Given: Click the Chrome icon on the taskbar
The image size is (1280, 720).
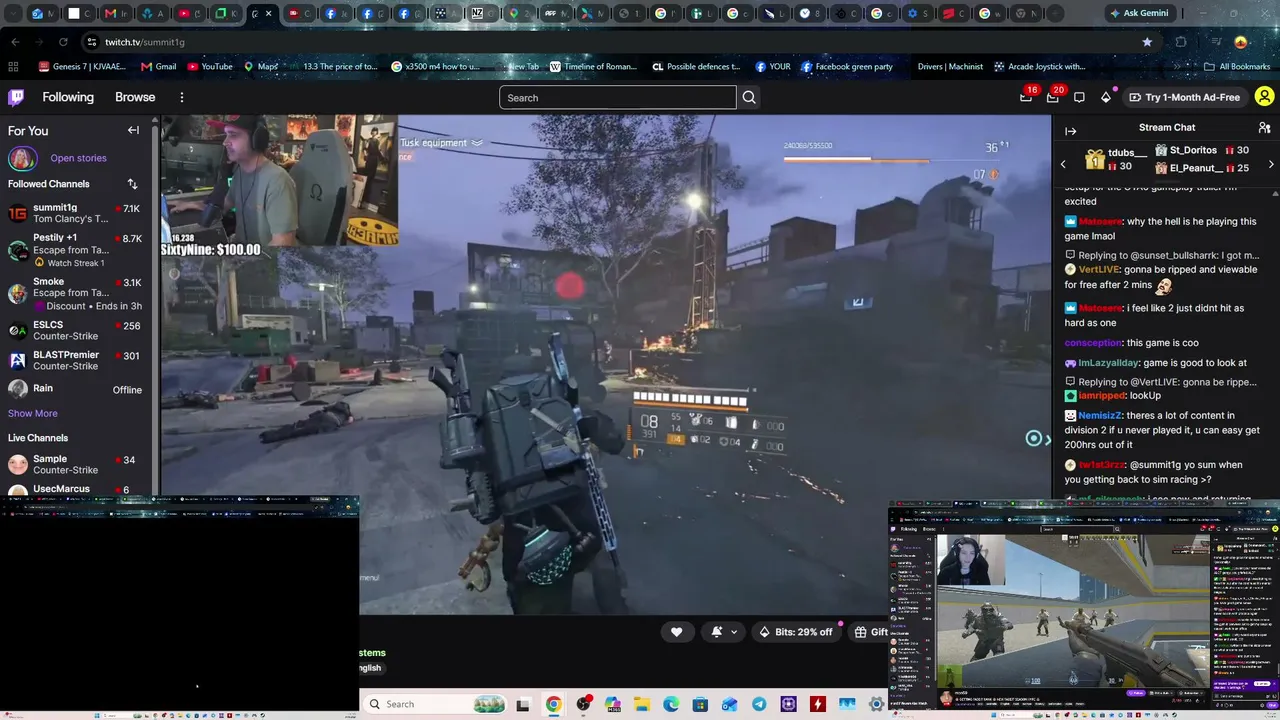Looking at the screenshot, I should click(553, 705).
